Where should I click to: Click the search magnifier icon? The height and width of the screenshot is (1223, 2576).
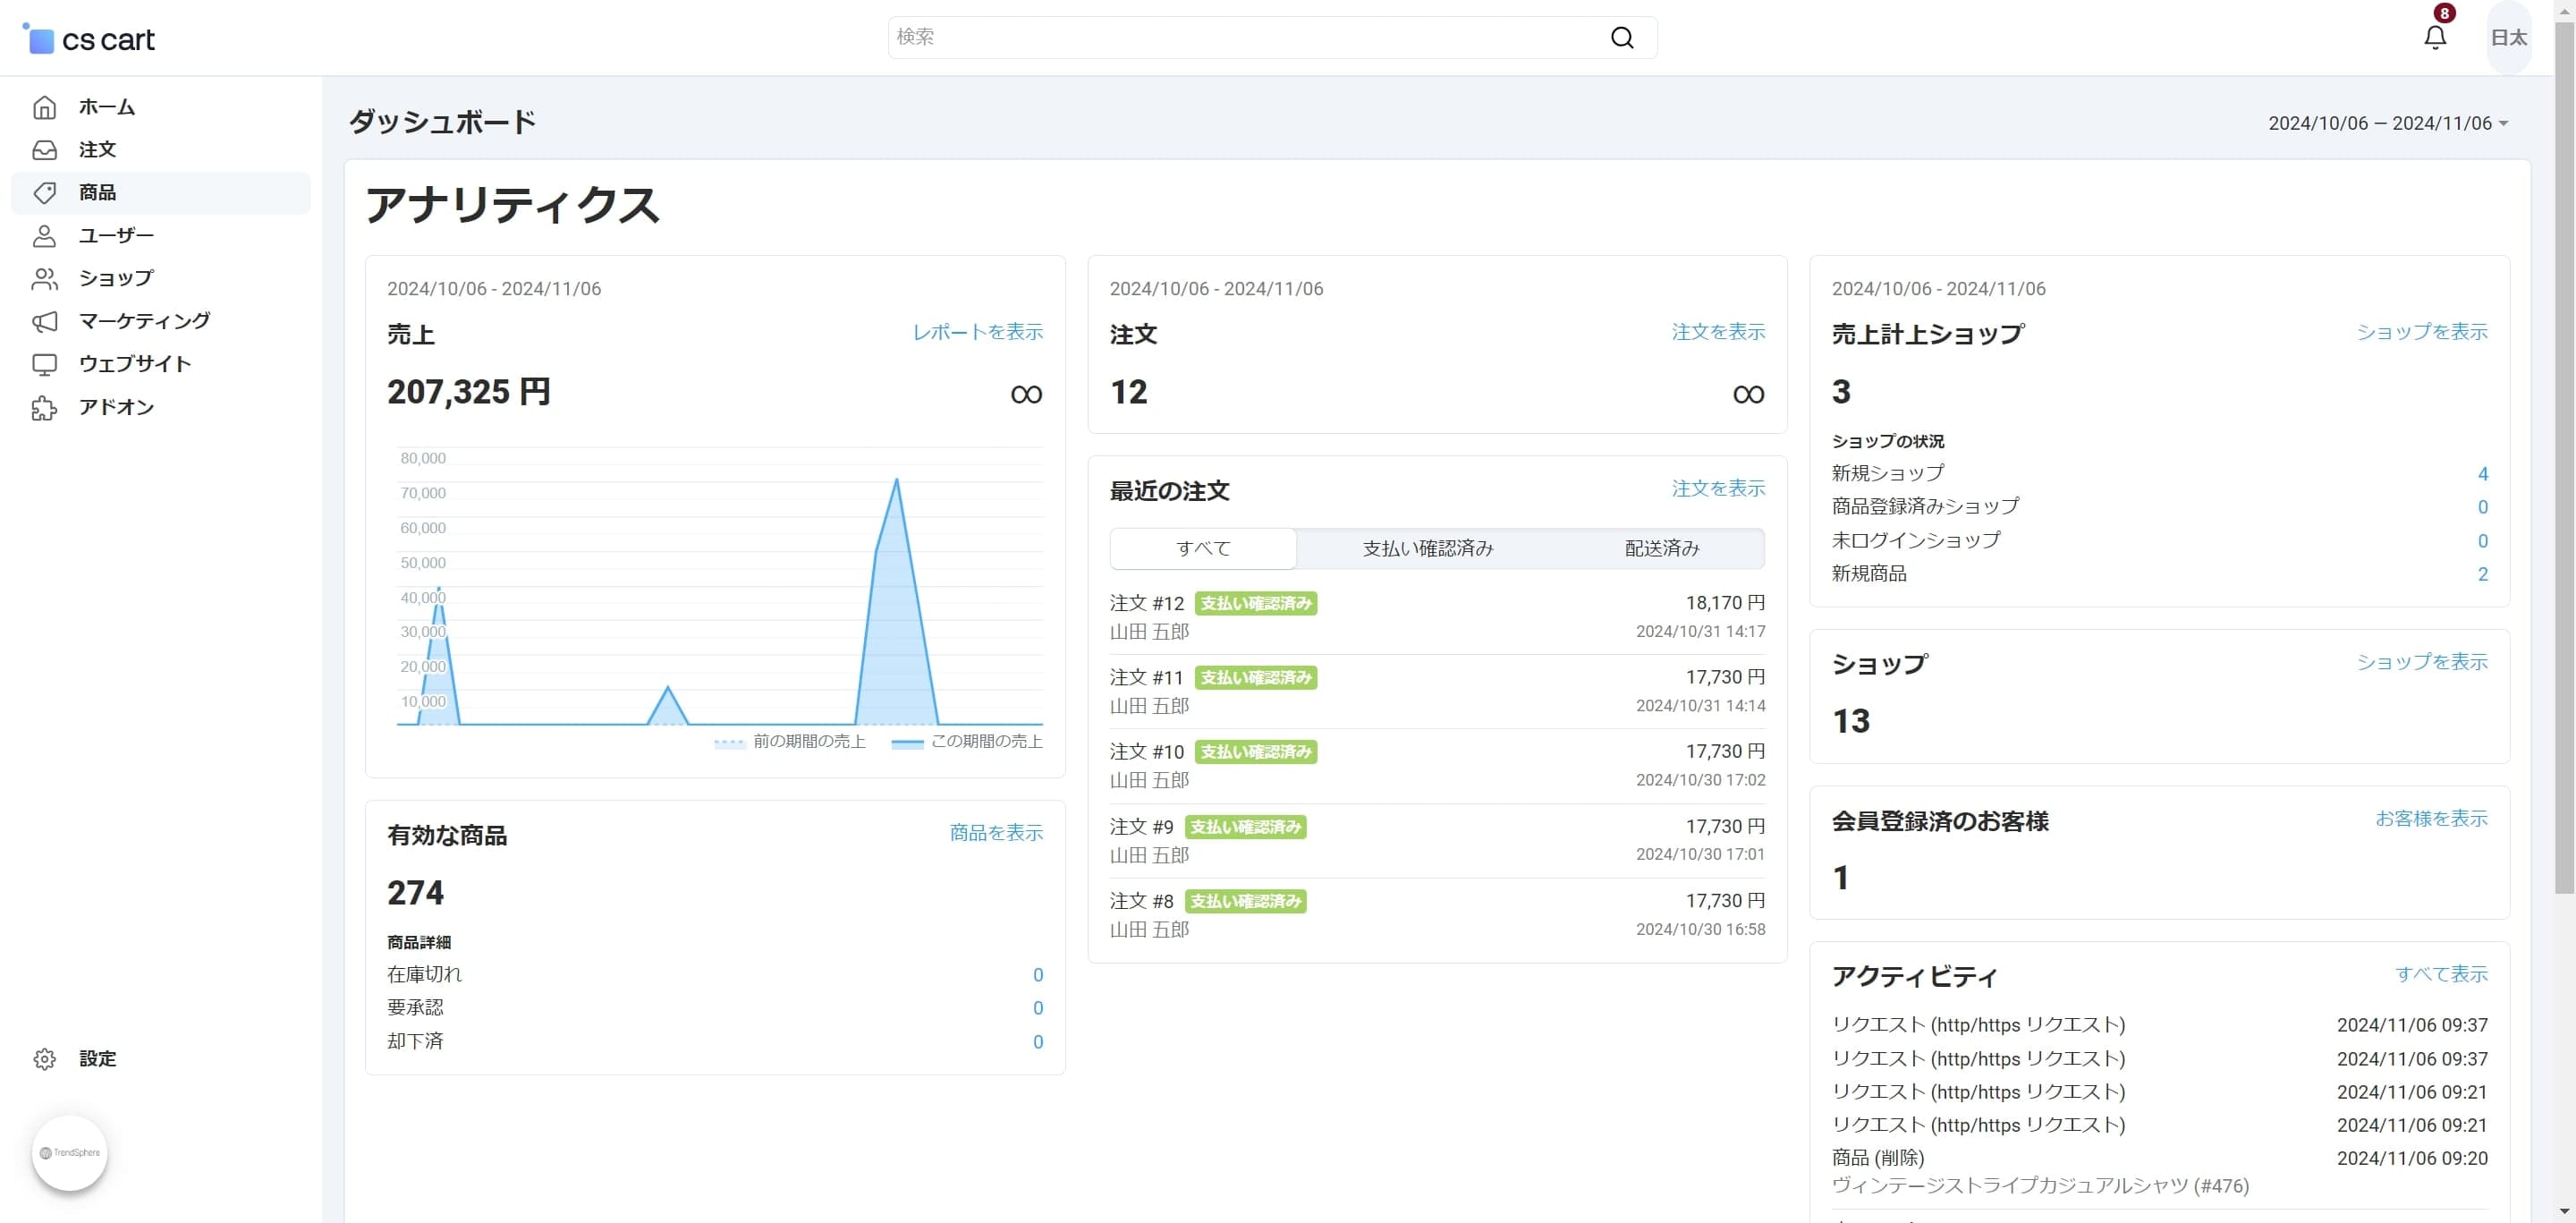coord(1622,37)
